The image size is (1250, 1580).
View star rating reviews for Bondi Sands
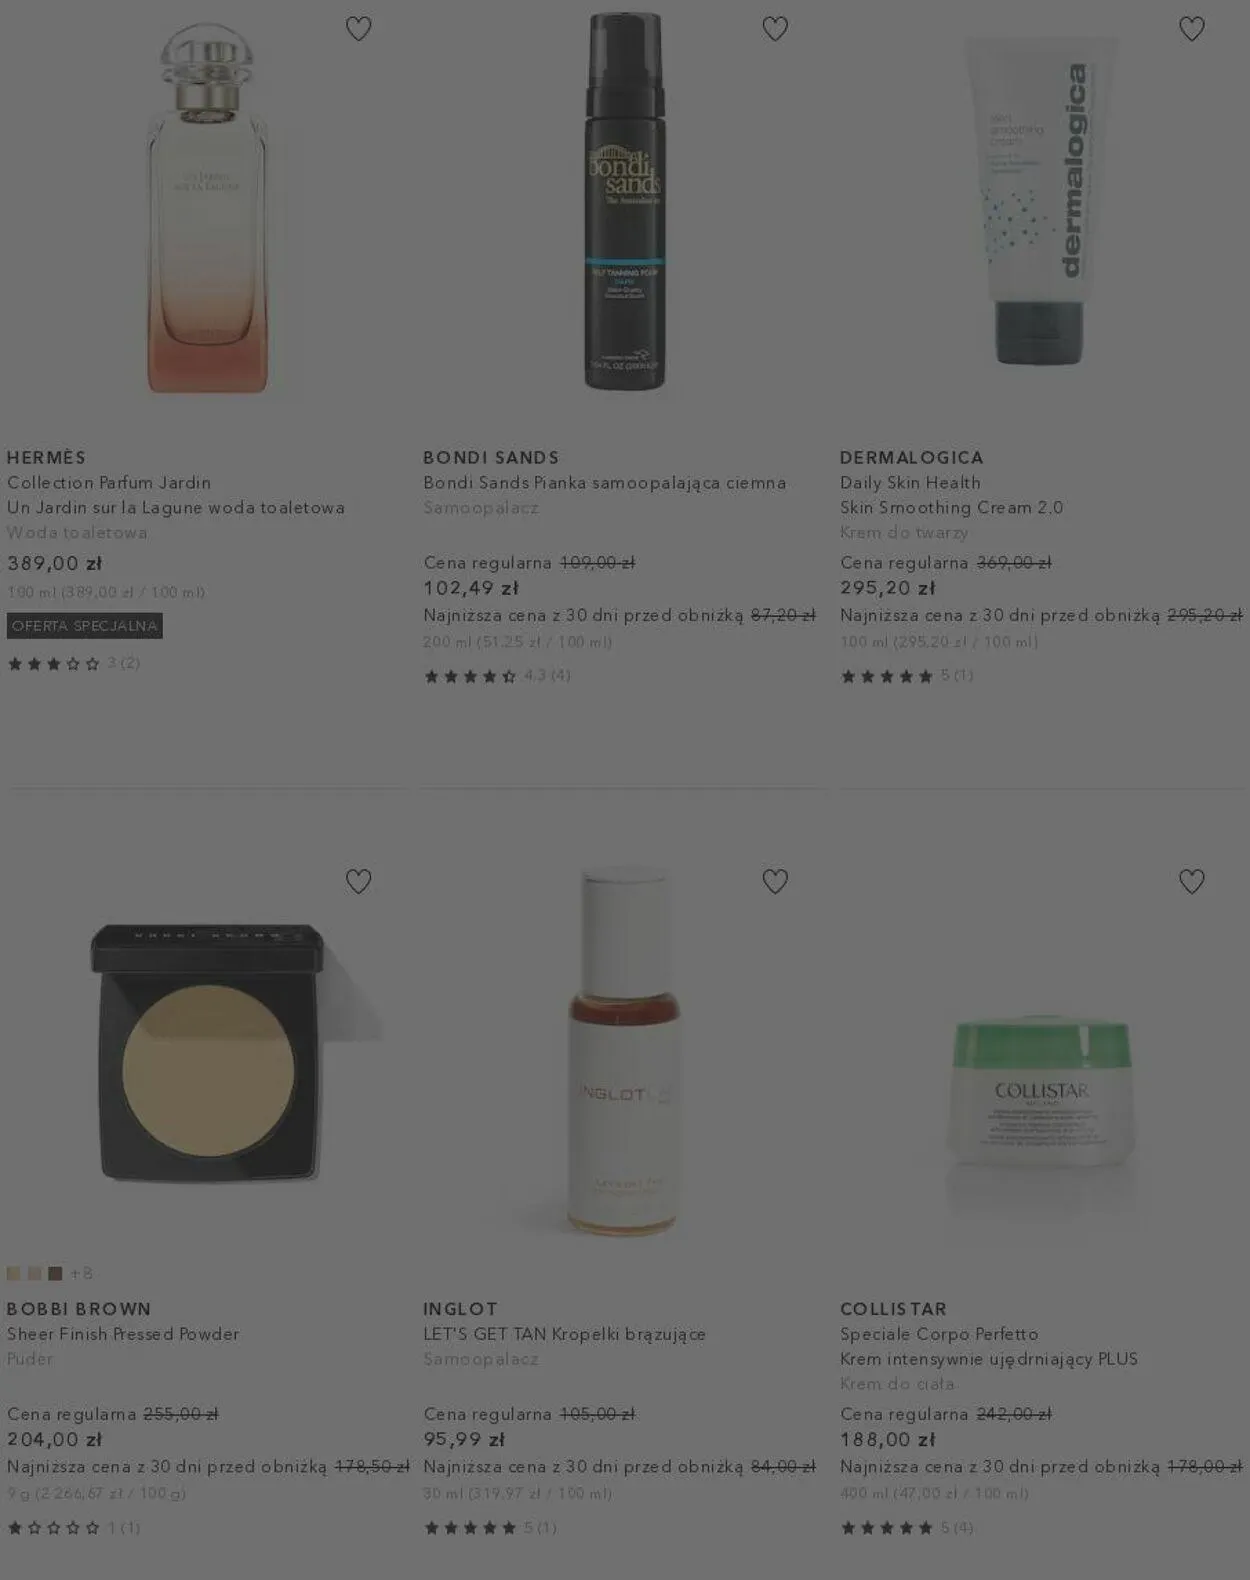(x=497, y=676)
